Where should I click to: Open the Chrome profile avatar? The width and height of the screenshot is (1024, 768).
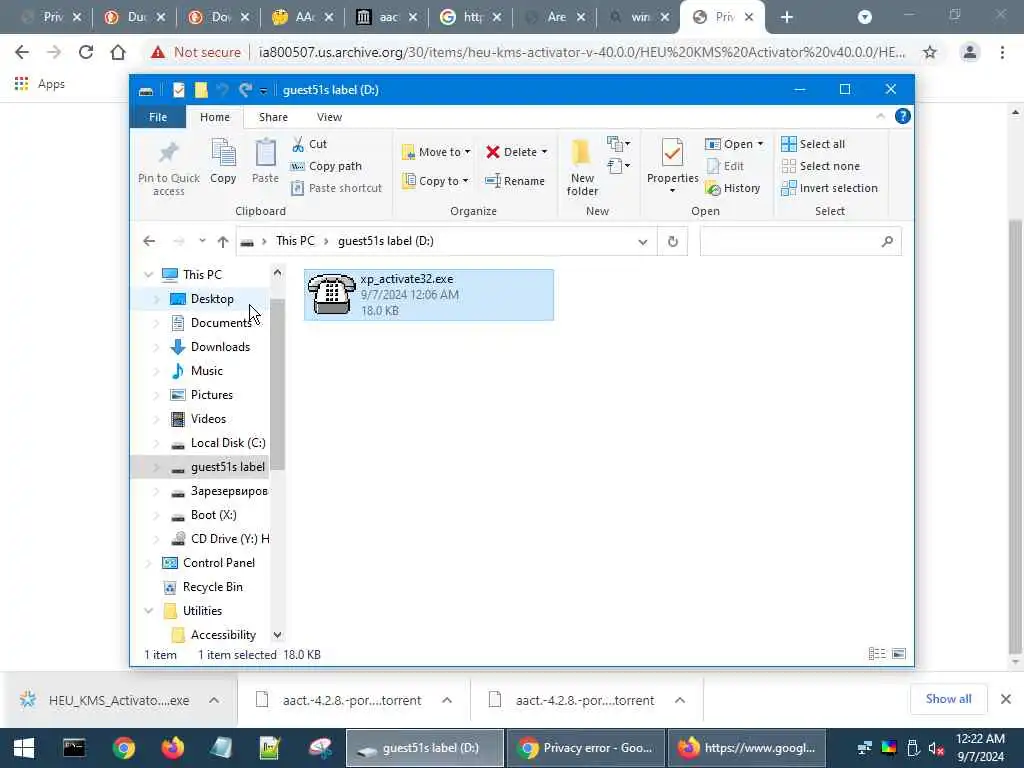[x=970, y=52]
